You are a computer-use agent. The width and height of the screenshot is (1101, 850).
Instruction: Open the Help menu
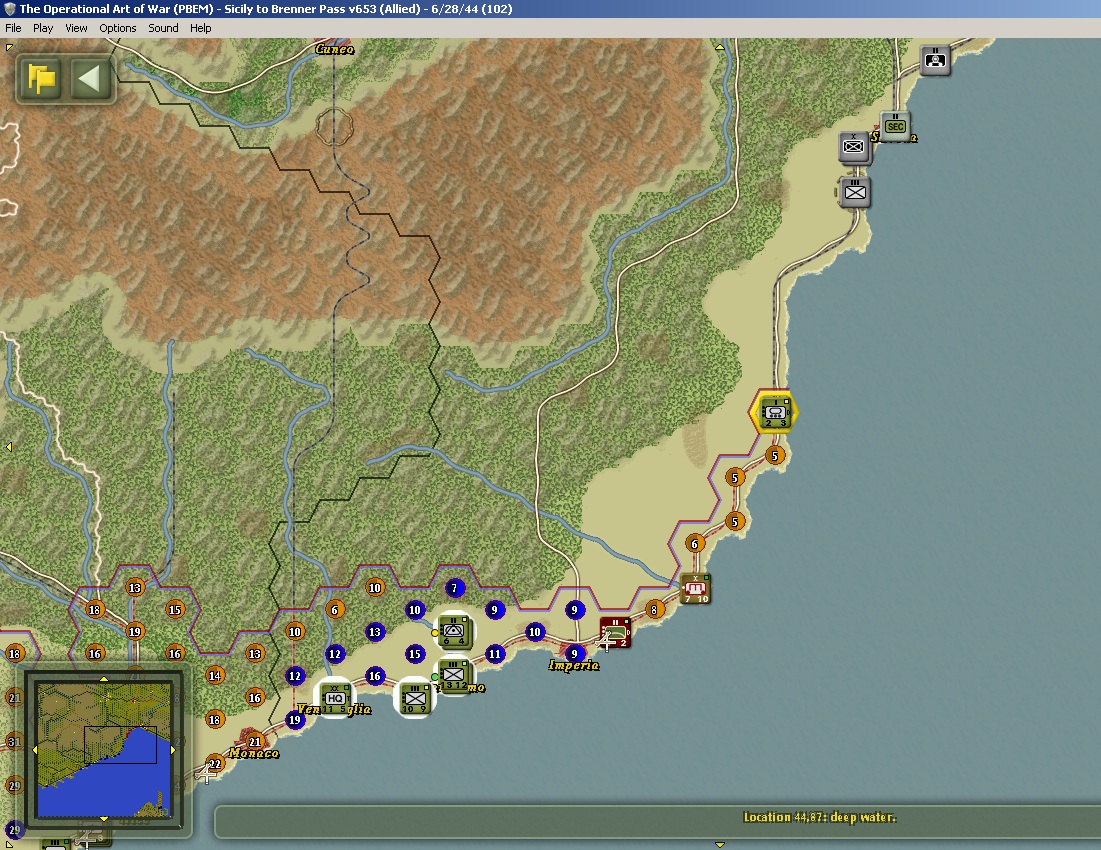click(x=200, y=28)
